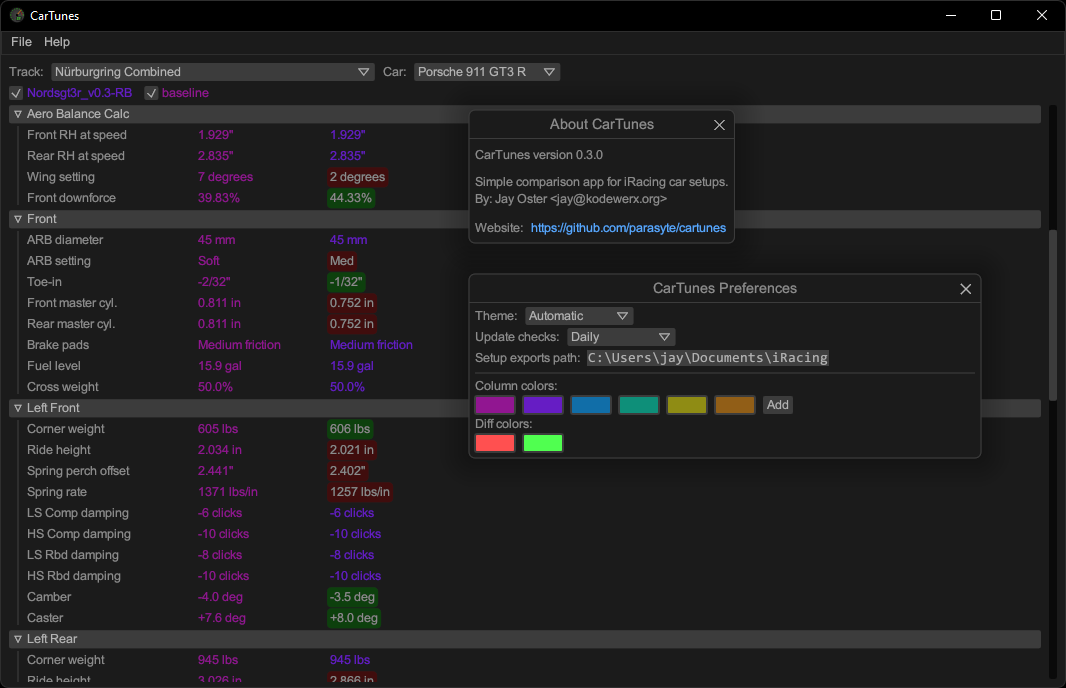Click the Wing setting row label

[61, 177]
